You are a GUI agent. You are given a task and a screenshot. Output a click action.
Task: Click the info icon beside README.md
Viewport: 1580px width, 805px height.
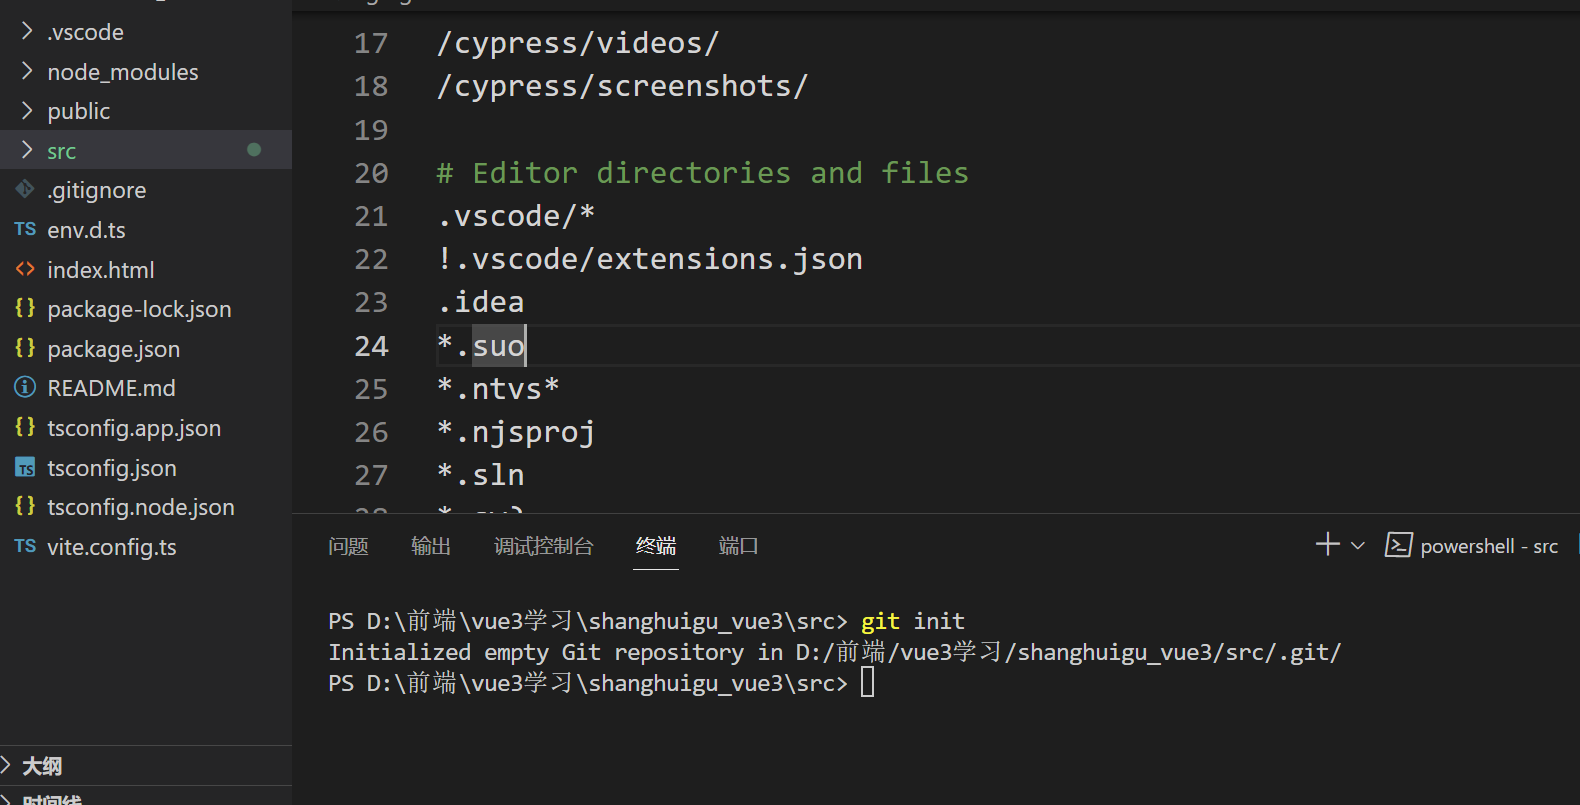tap(25, 388)
